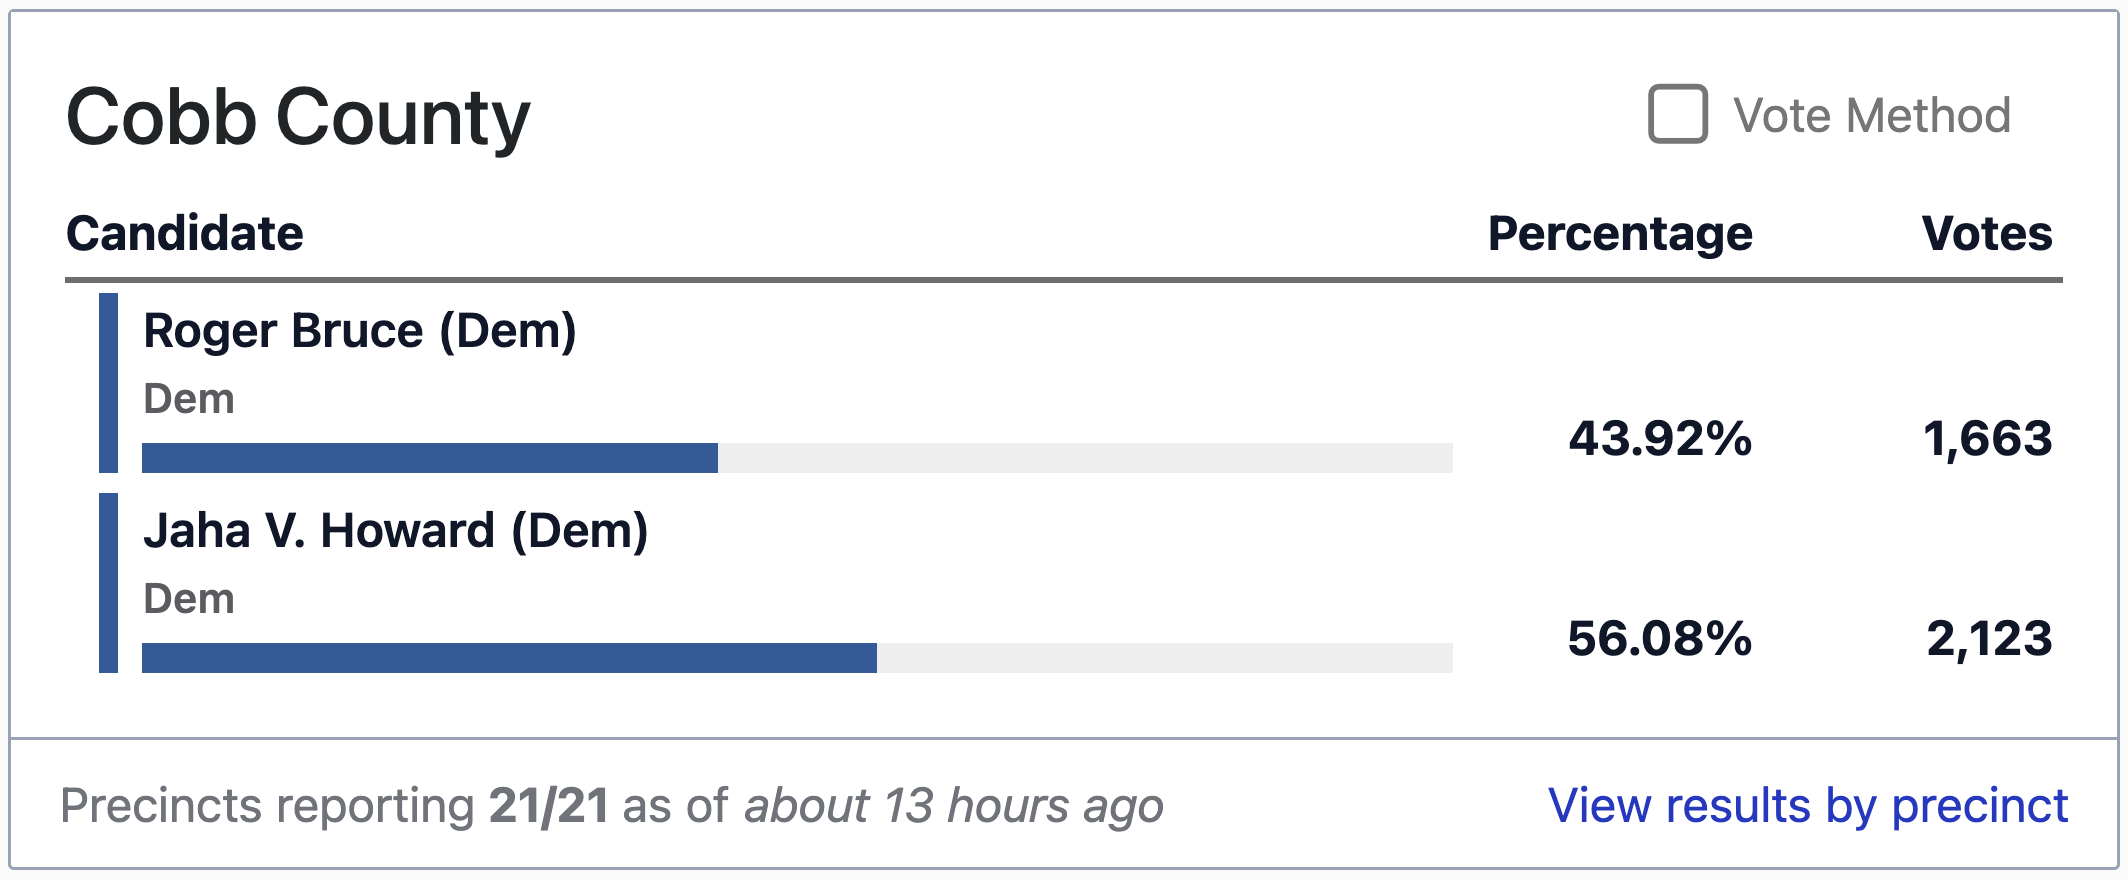Screen dimensions: 2128x880
Task: Click the Percentage column header
Action: 1620,234
